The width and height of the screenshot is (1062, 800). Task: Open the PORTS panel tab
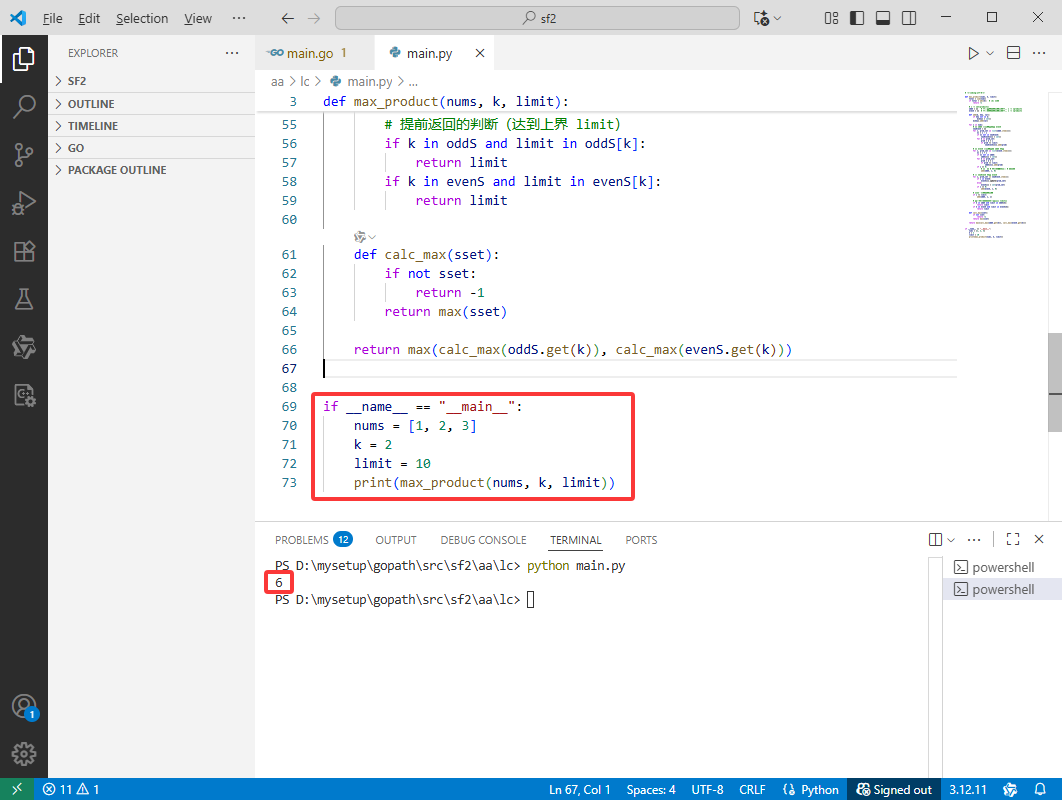pos(641,540)
